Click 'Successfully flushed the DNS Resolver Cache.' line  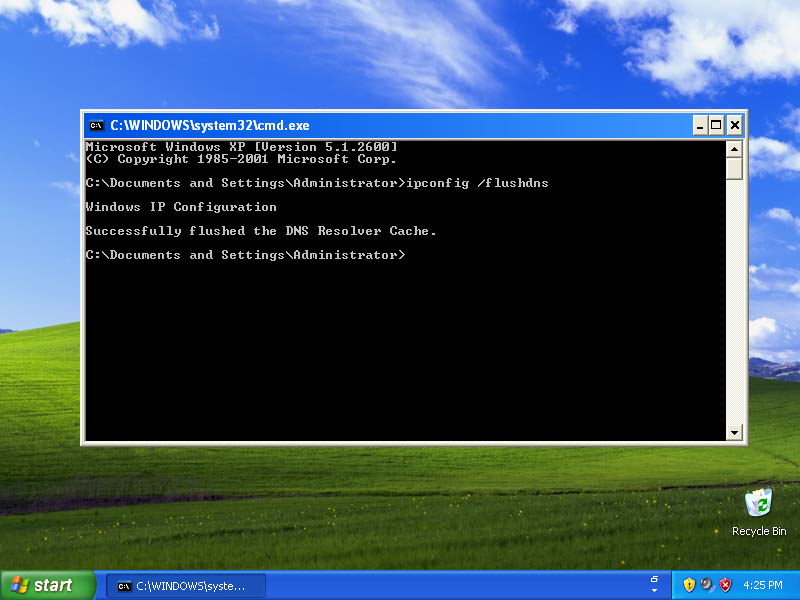pyautogui.click(x=261, y=231)
